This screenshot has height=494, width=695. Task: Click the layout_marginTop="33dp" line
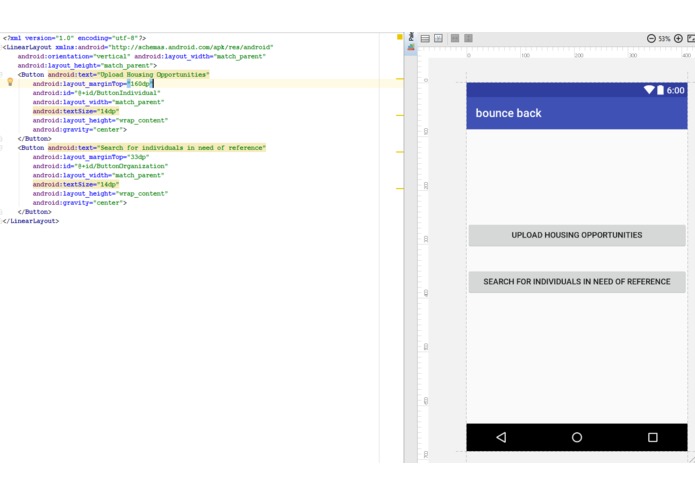tap(90, 157)
